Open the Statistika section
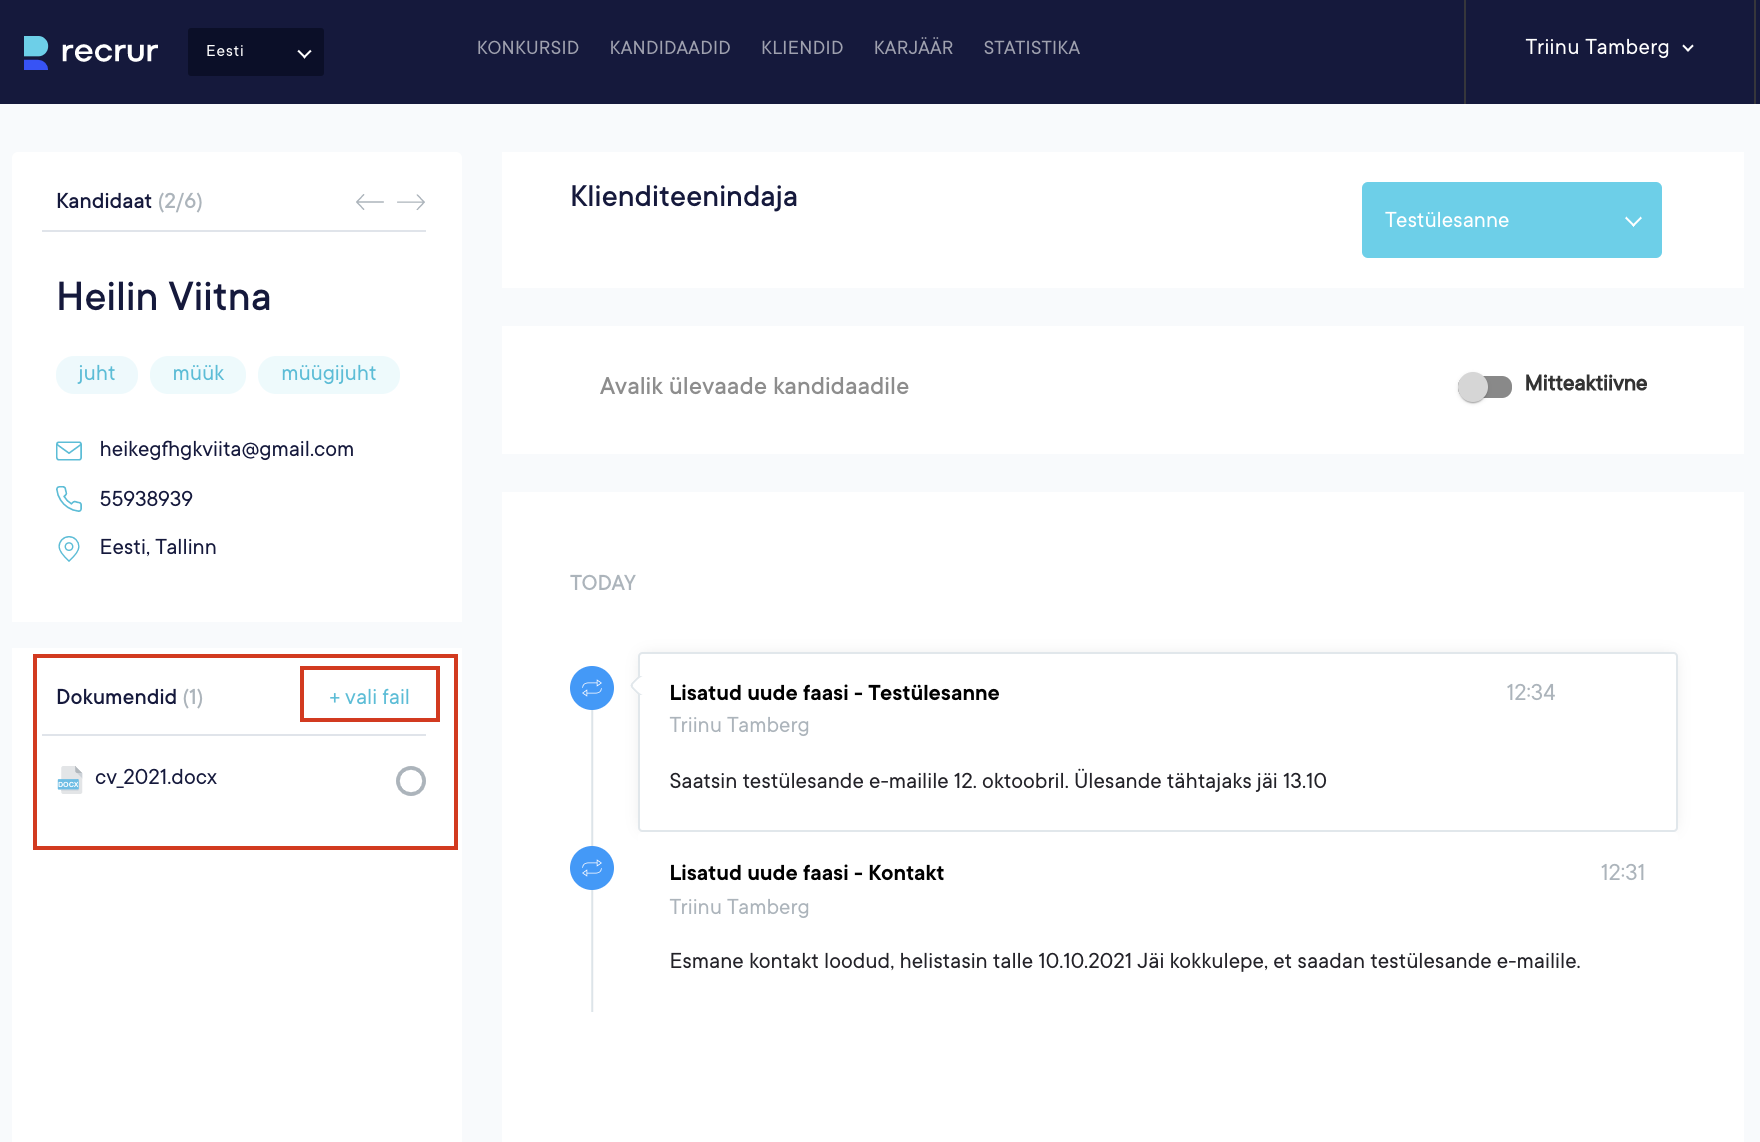The height and width of the screenshot is (1142, 1760). 1031,48
